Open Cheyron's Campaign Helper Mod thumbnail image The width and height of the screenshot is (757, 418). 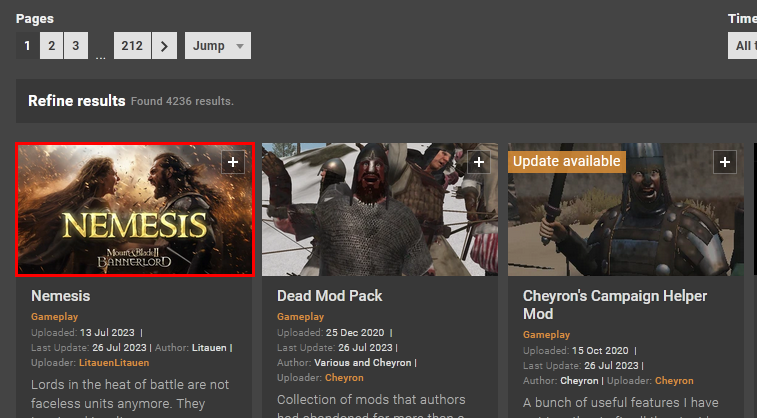(626, 209)
